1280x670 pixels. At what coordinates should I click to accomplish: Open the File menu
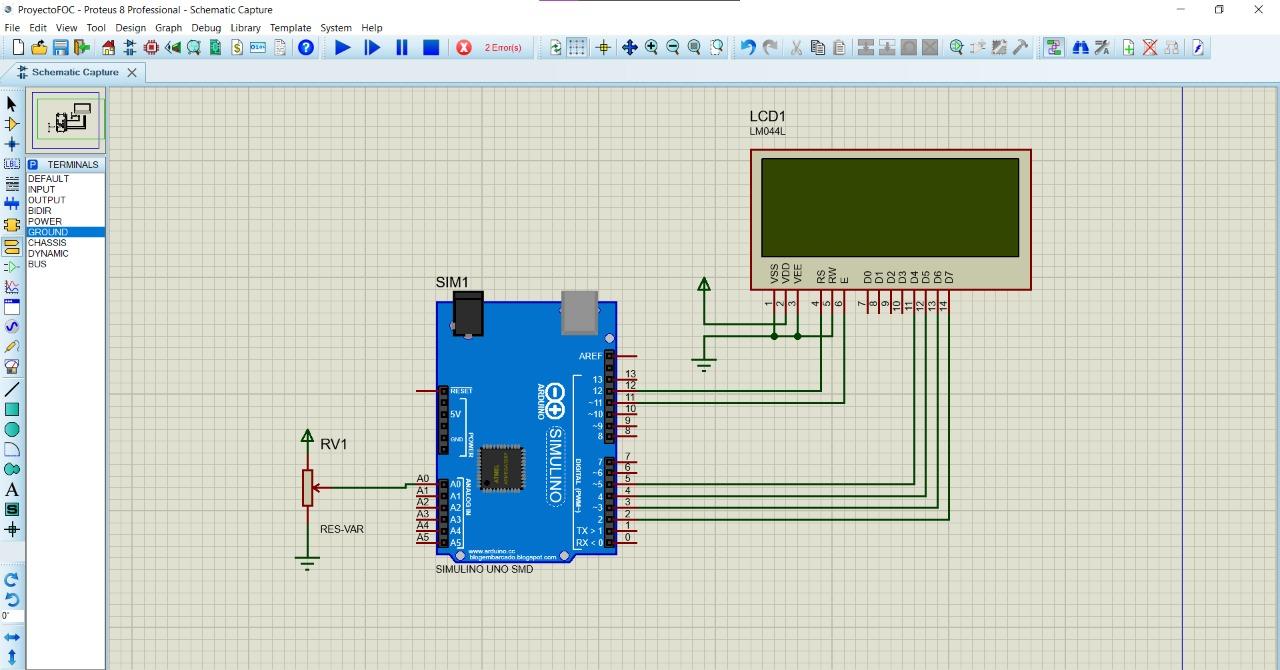(x=12, y=28)
